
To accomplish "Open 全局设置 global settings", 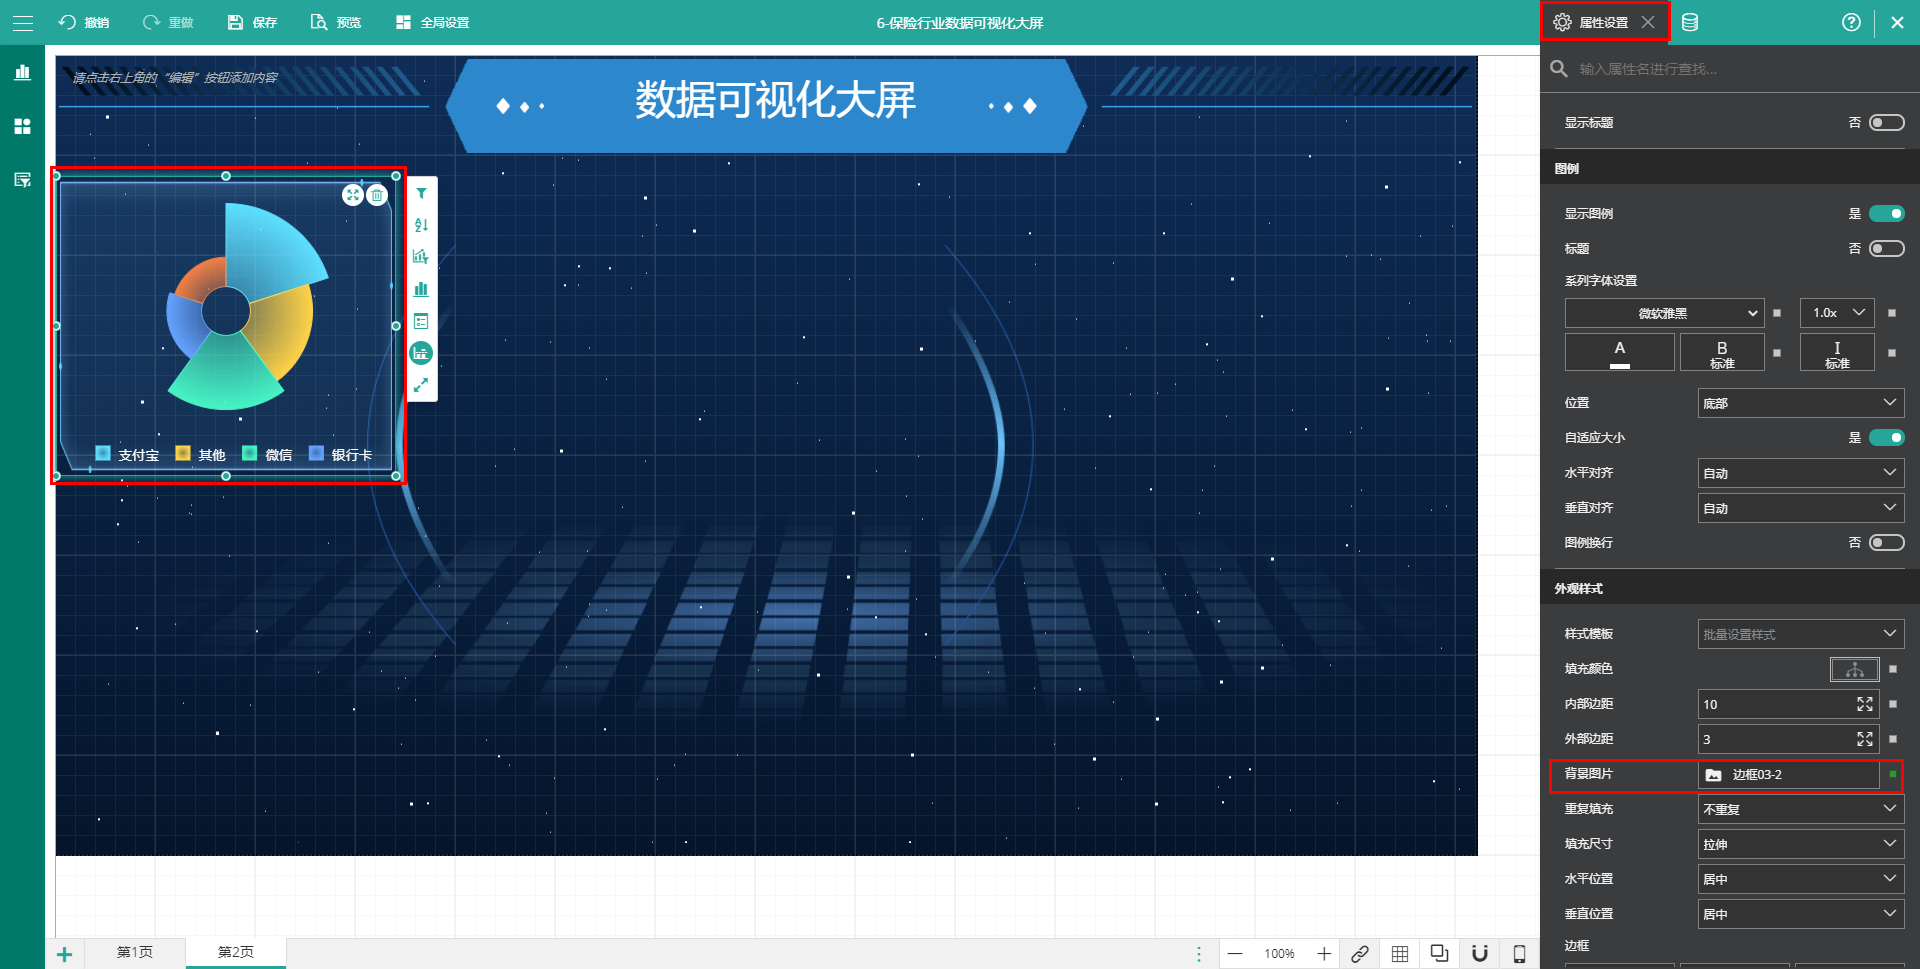I will point(433,22).
